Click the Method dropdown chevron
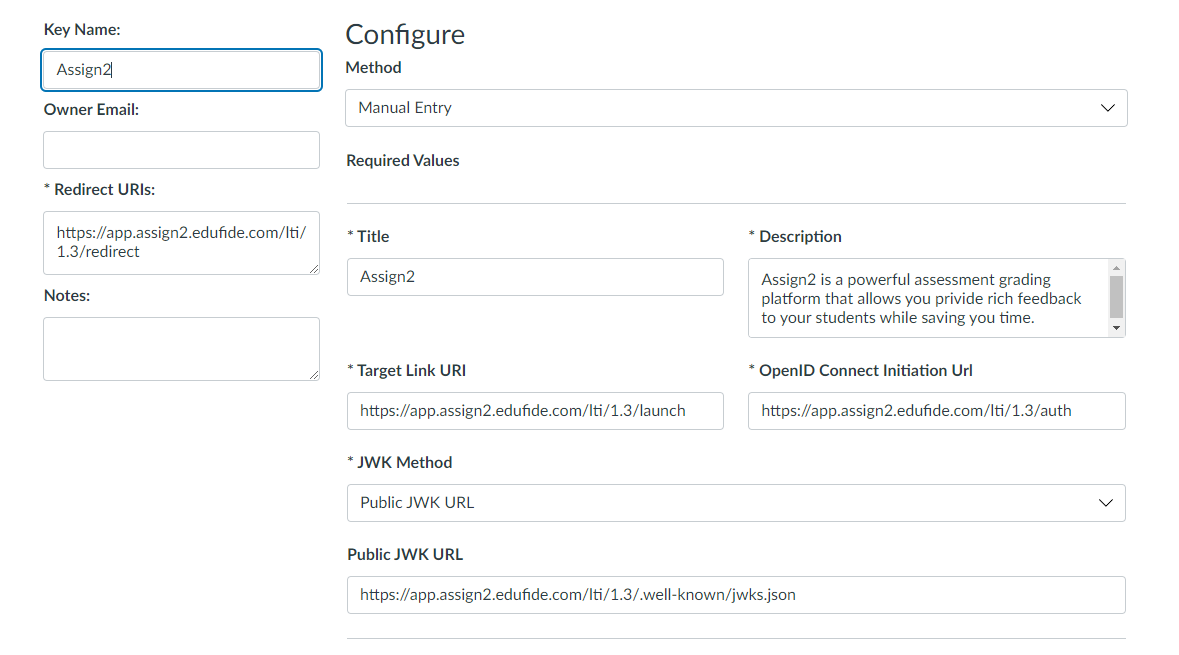The height and width of the screenshot is (655, 1179). tap(1108, 107)
